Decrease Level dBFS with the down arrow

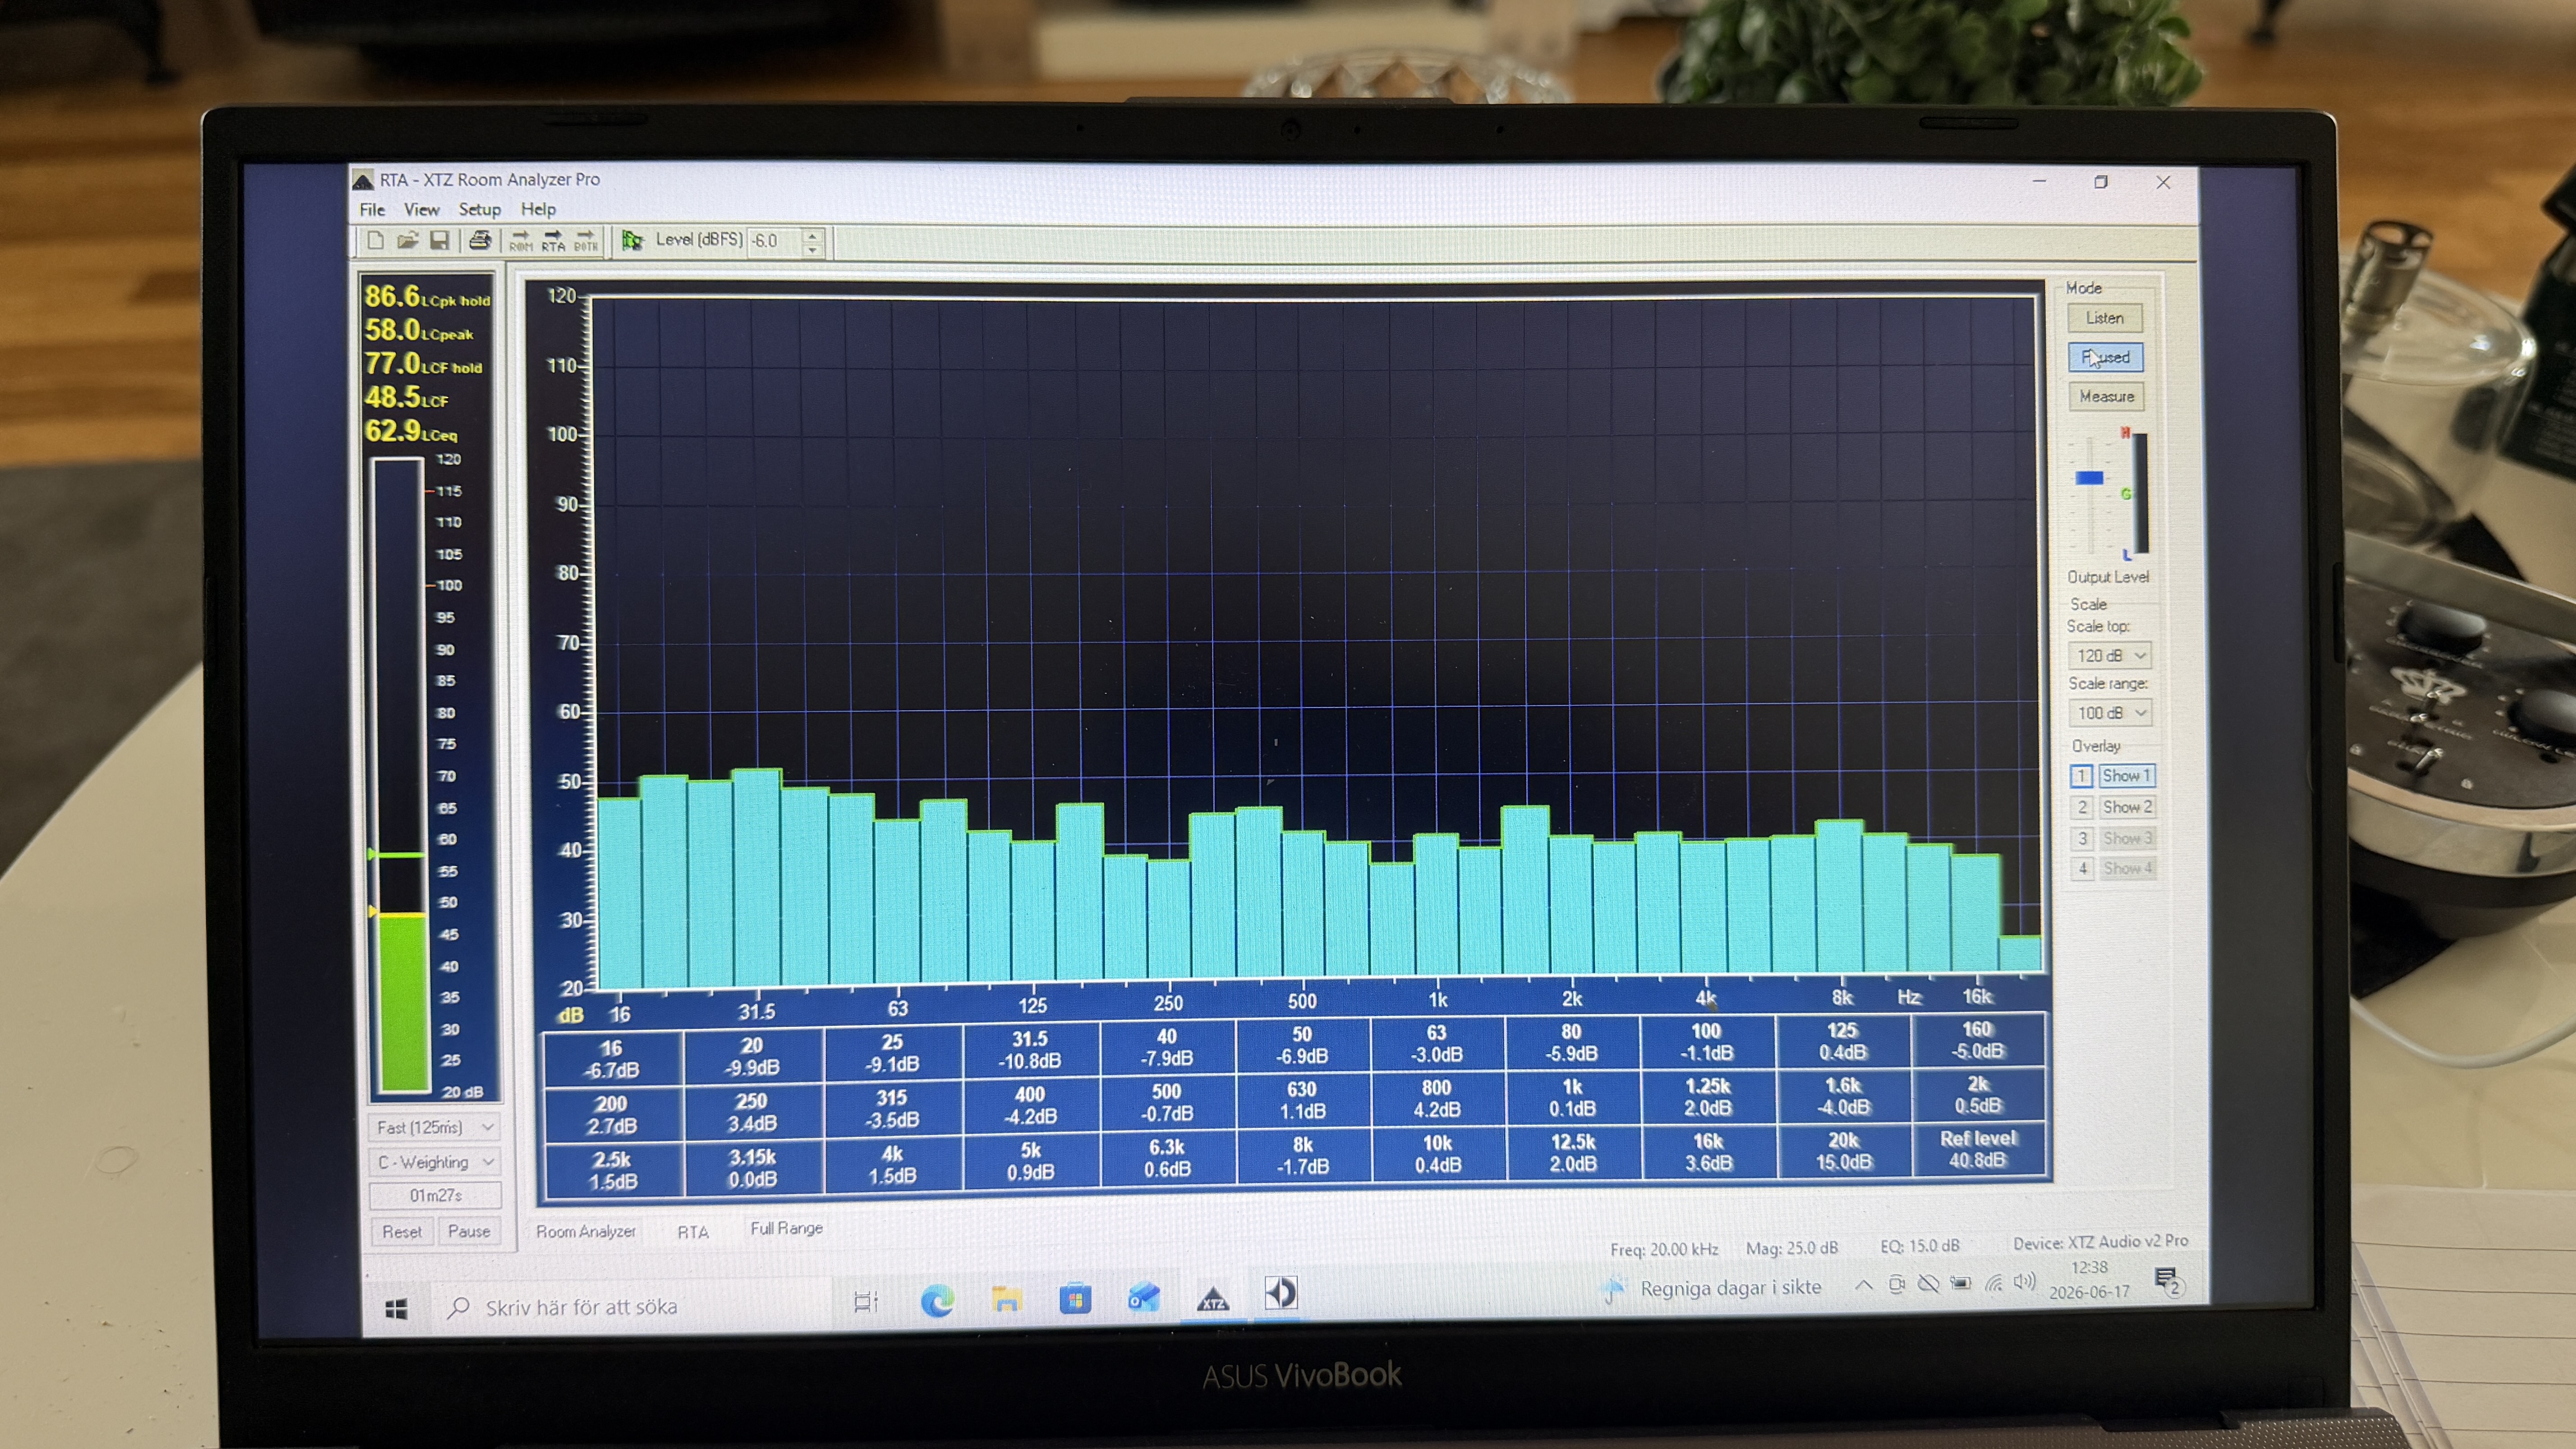point(812,249)
